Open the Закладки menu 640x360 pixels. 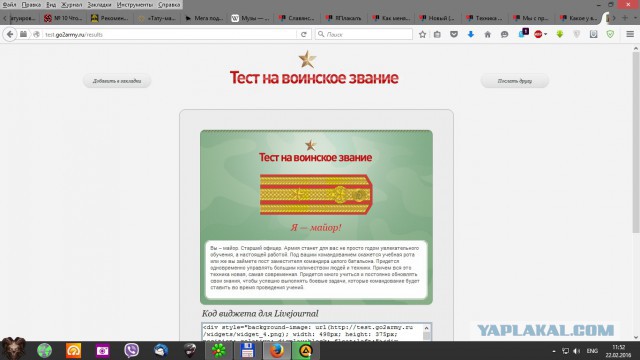click(x=99, y=4)
